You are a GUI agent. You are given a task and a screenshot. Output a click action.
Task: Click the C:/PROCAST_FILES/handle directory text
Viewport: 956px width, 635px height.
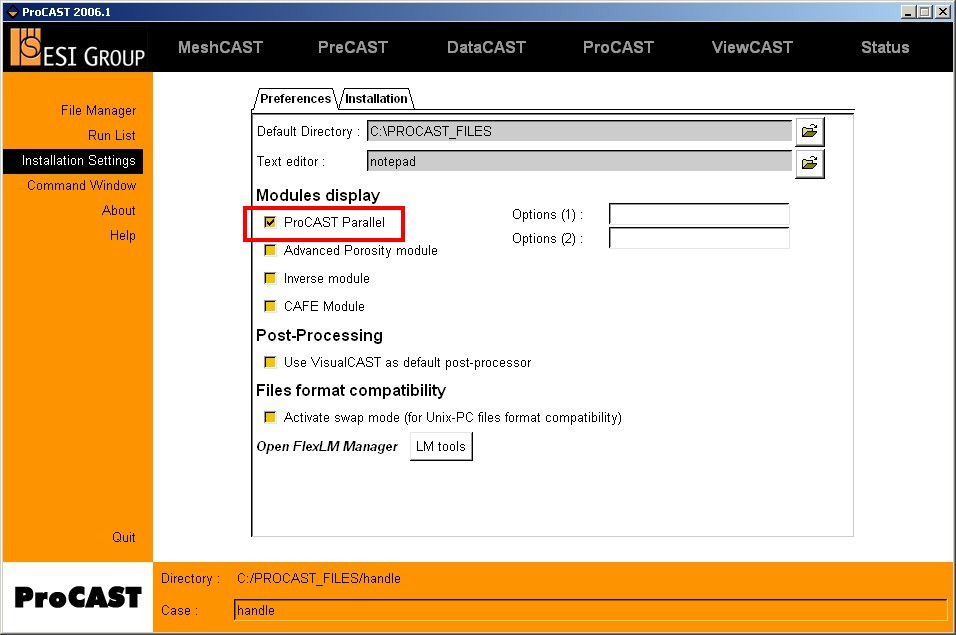click(319, 578)
